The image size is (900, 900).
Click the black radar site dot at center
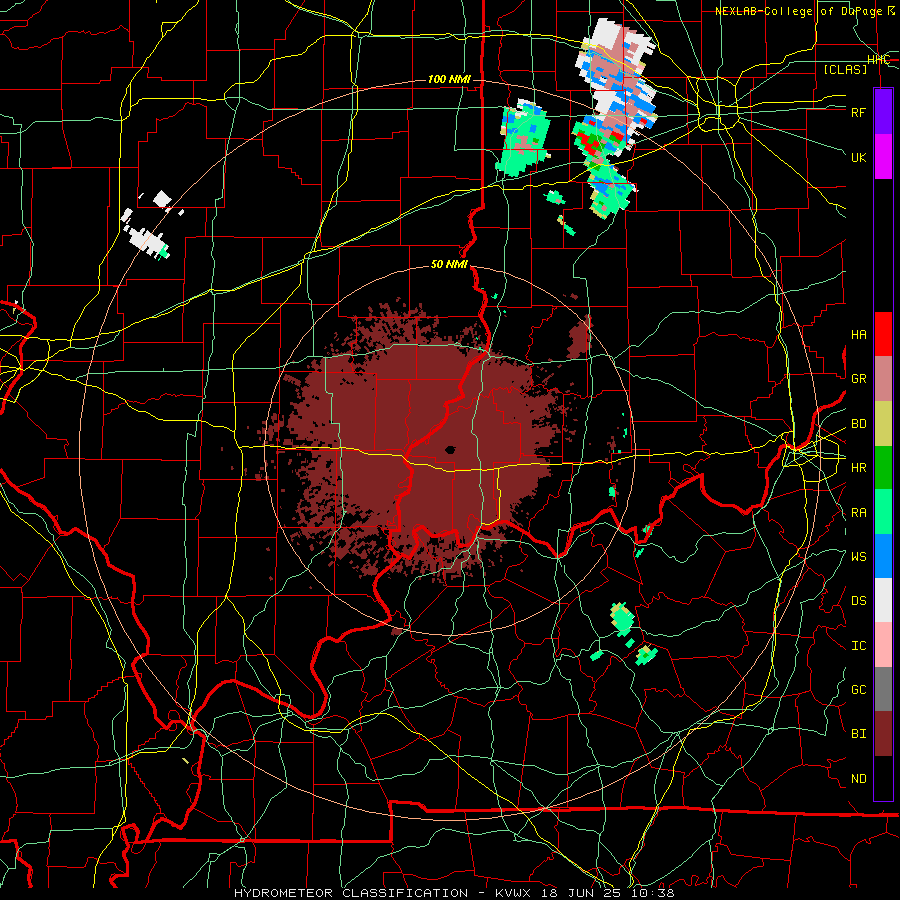point(450,450)
